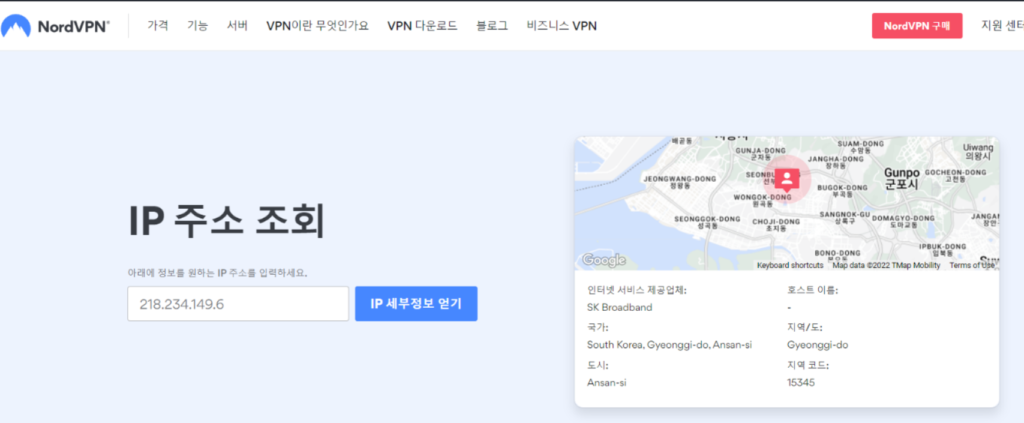Select the Gyeonggi-do region value
This screenshot has height=423, width=1024.
click(x=818, y=345)
